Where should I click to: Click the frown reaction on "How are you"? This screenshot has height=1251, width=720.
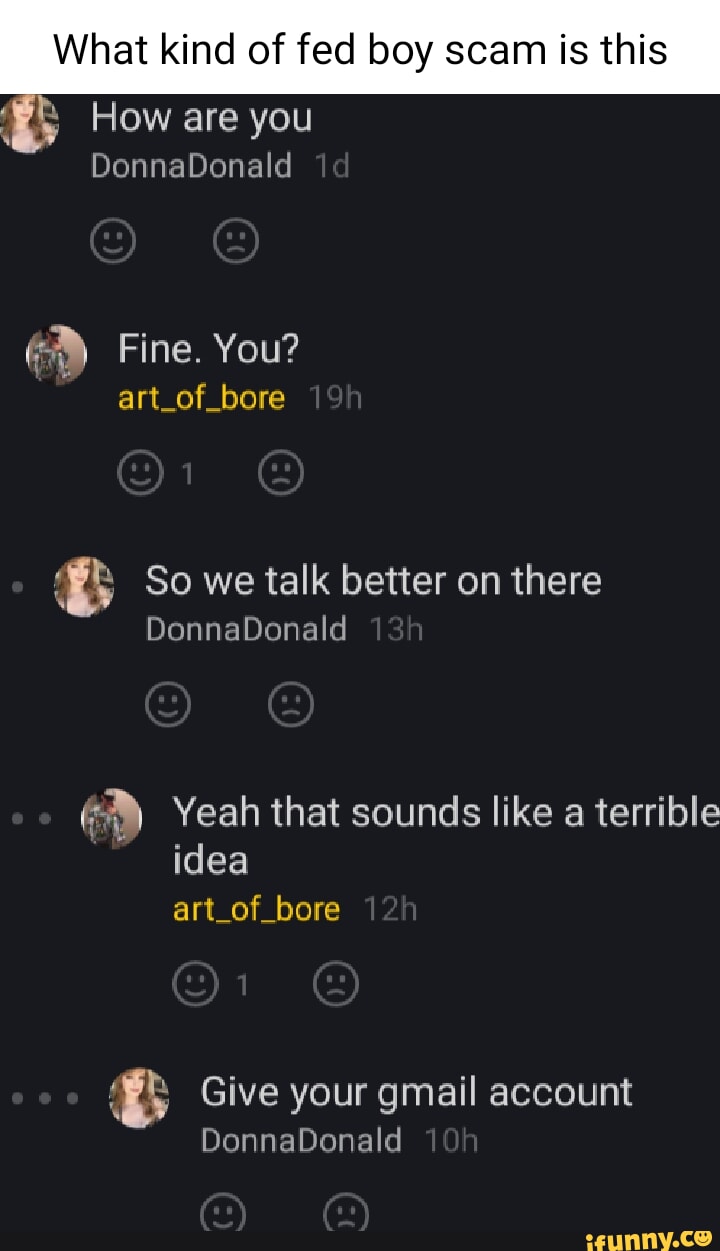click(x=237, y=240)
